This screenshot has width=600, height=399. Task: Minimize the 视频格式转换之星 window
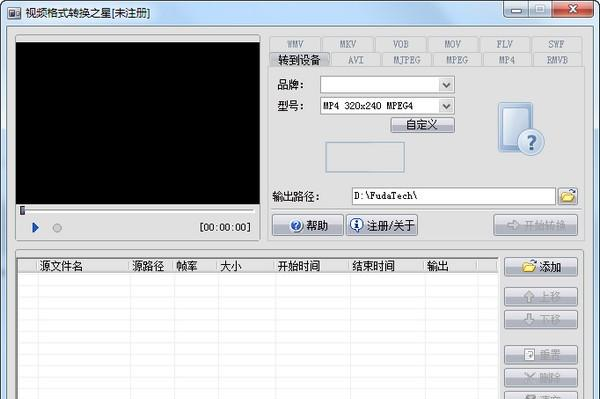(516, 9)
